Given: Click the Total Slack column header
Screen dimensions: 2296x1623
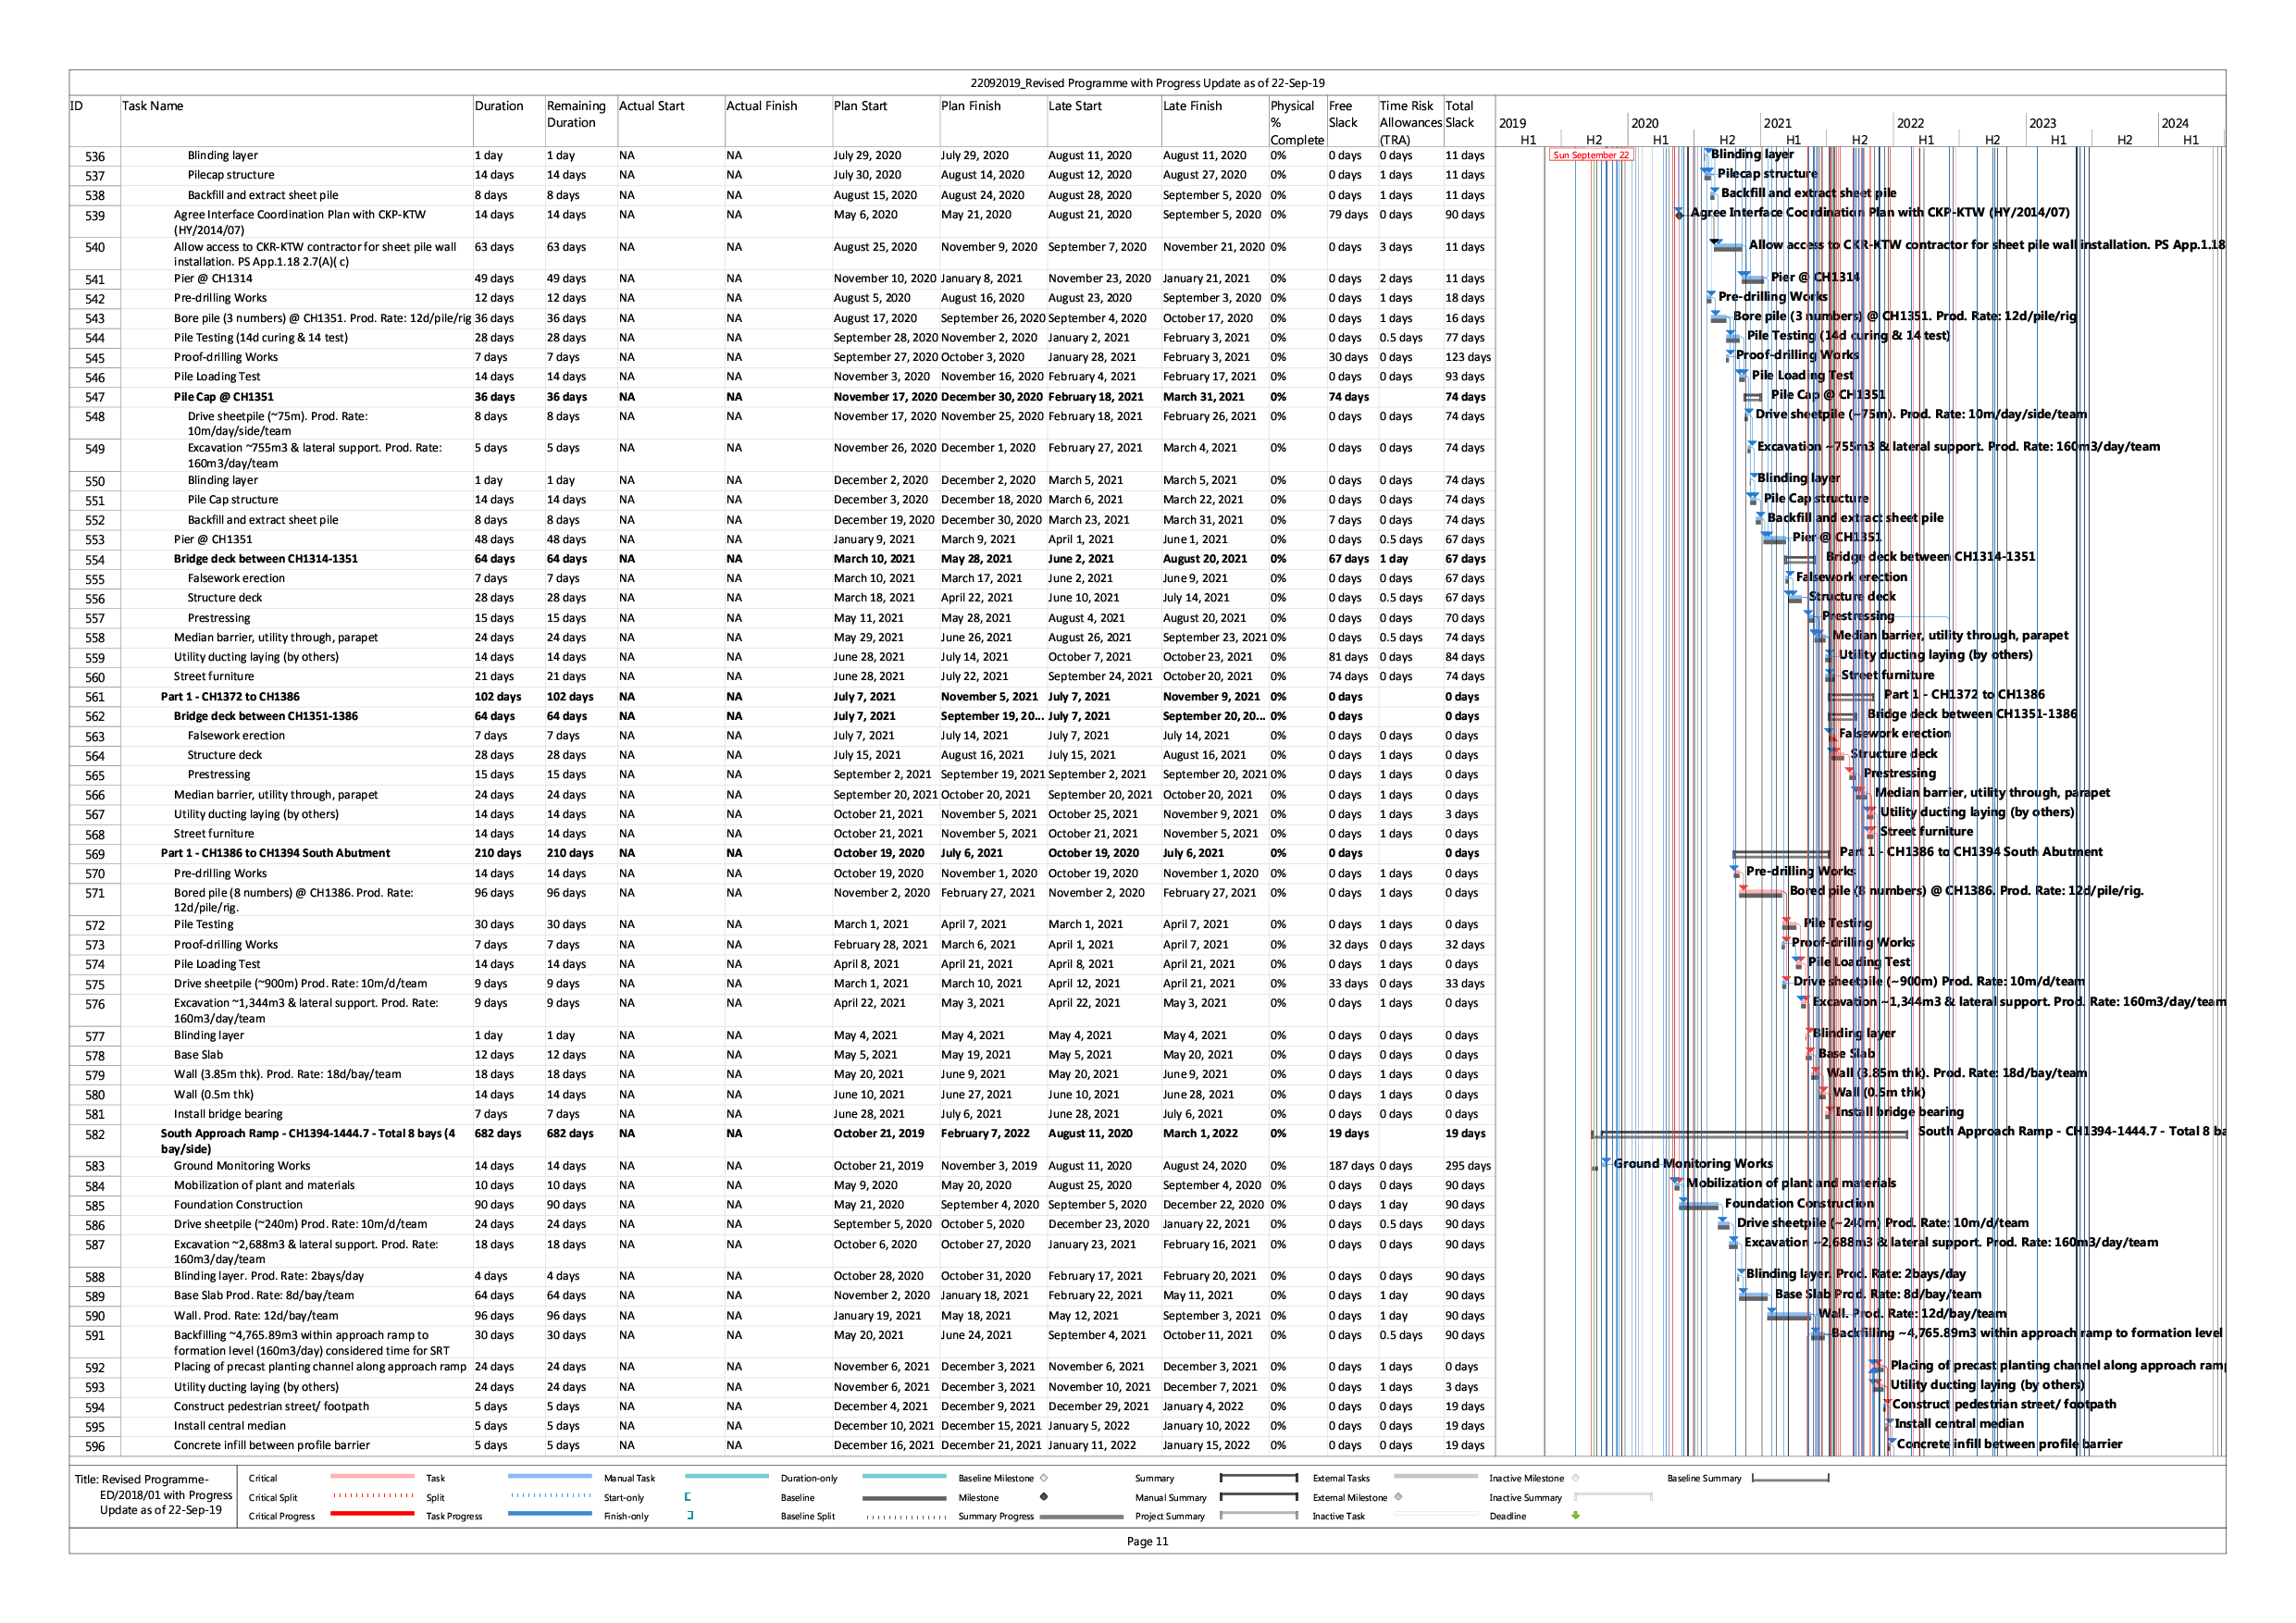Looking at the screenshot, I should pyautogui.click(x=1460, y=114).
